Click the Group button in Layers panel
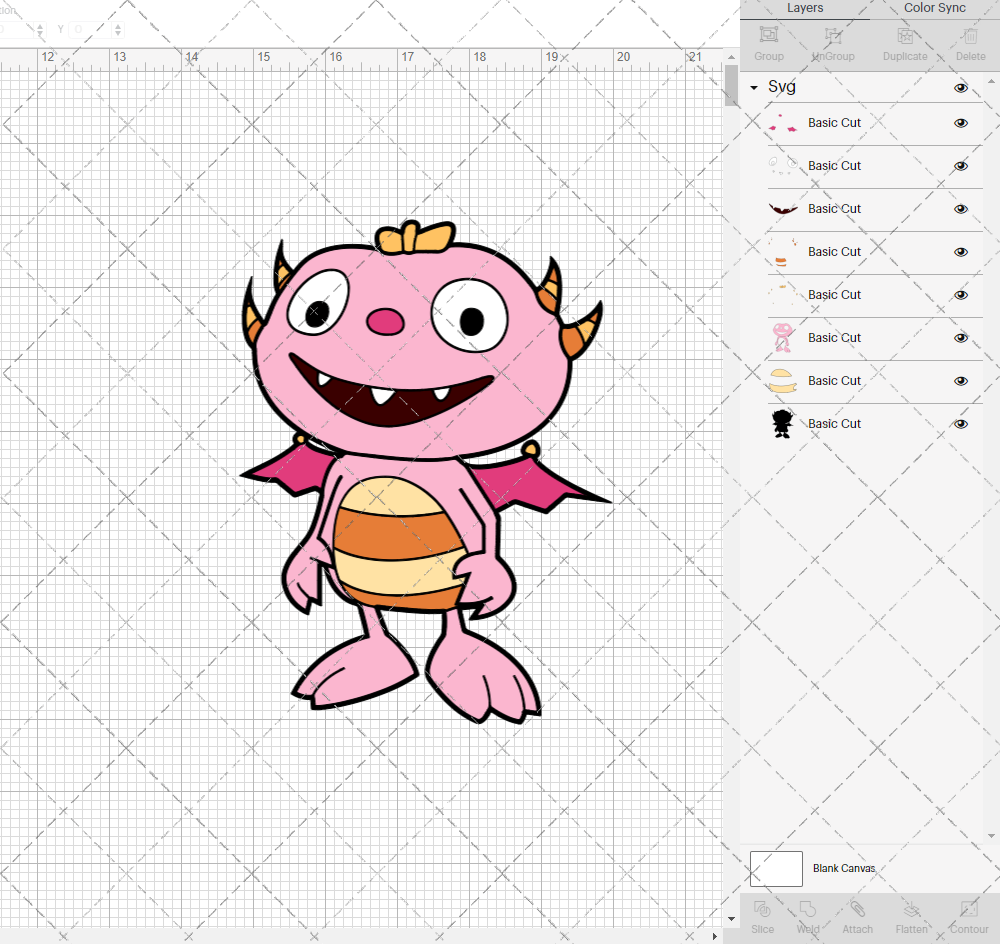This screenshot has width=1000, height=944. point(768,43)
